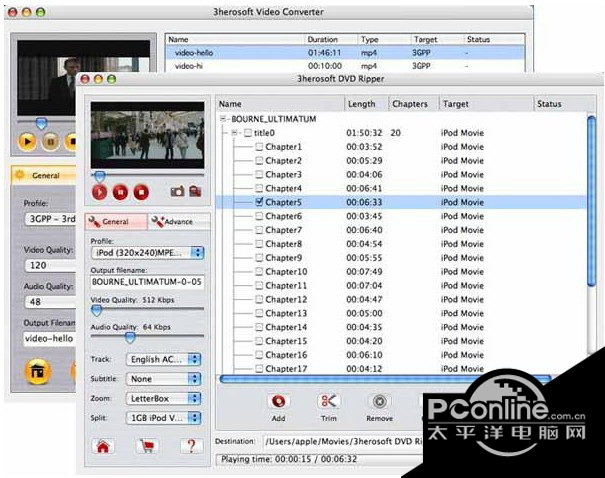Sort by the Length column header

367,104
